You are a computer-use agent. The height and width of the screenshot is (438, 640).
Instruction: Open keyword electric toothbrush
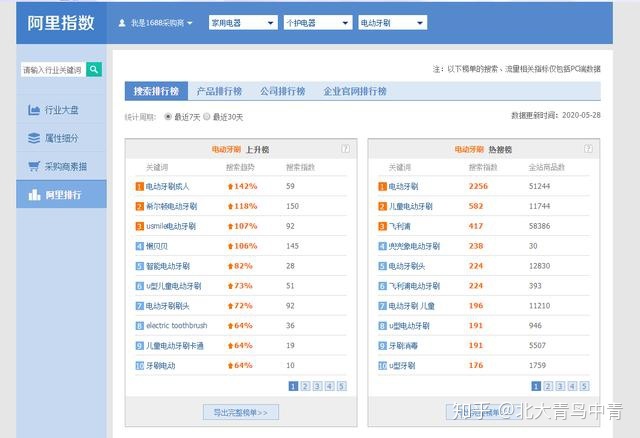pos(177,326)
